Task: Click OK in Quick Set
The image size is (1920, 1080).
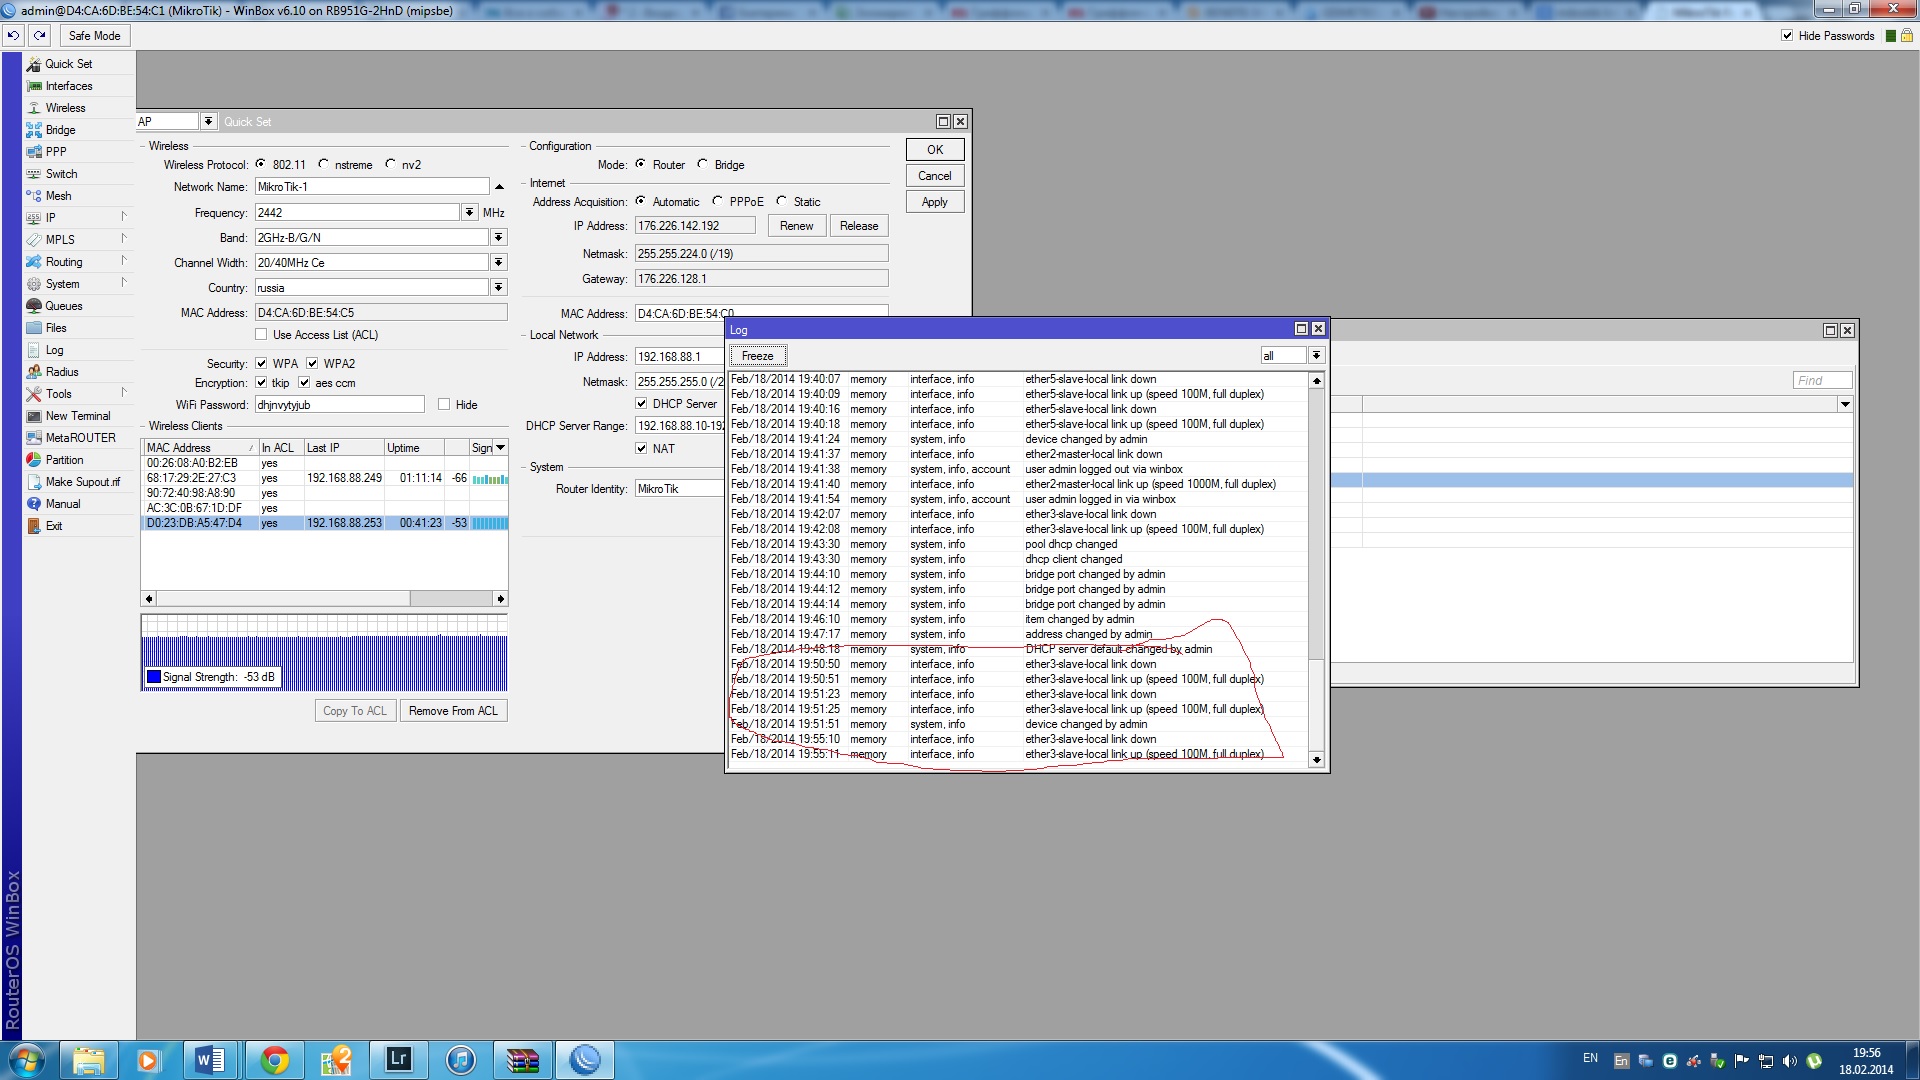Action: 935,150
